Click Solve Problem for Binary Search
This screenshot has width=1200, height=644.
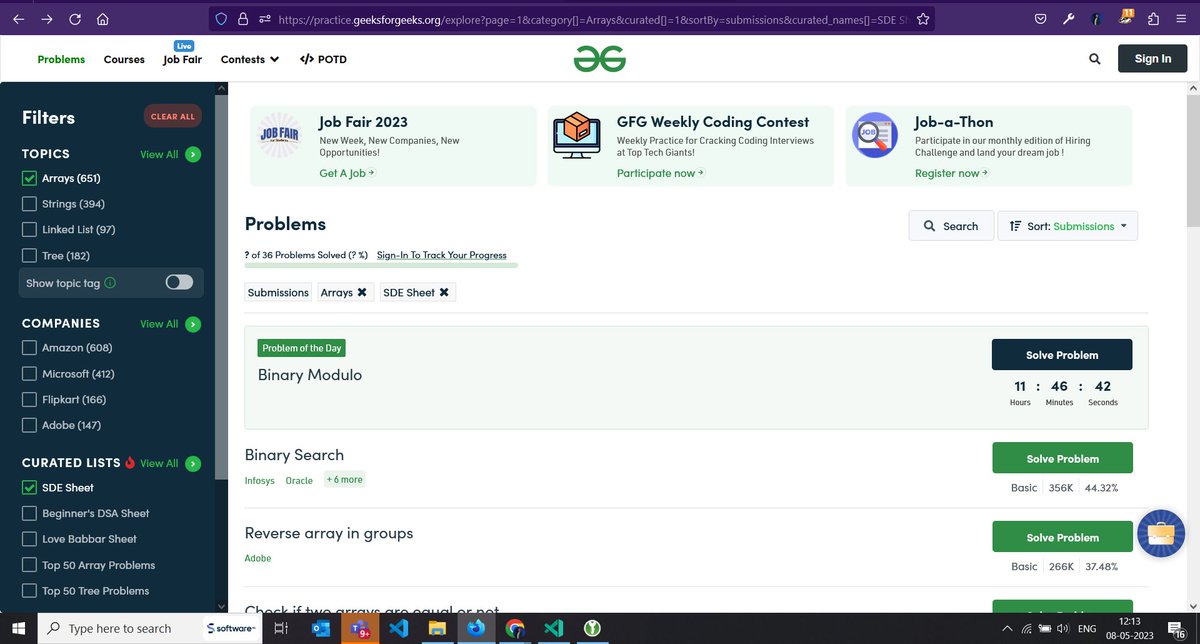[x=1062, y=458]
